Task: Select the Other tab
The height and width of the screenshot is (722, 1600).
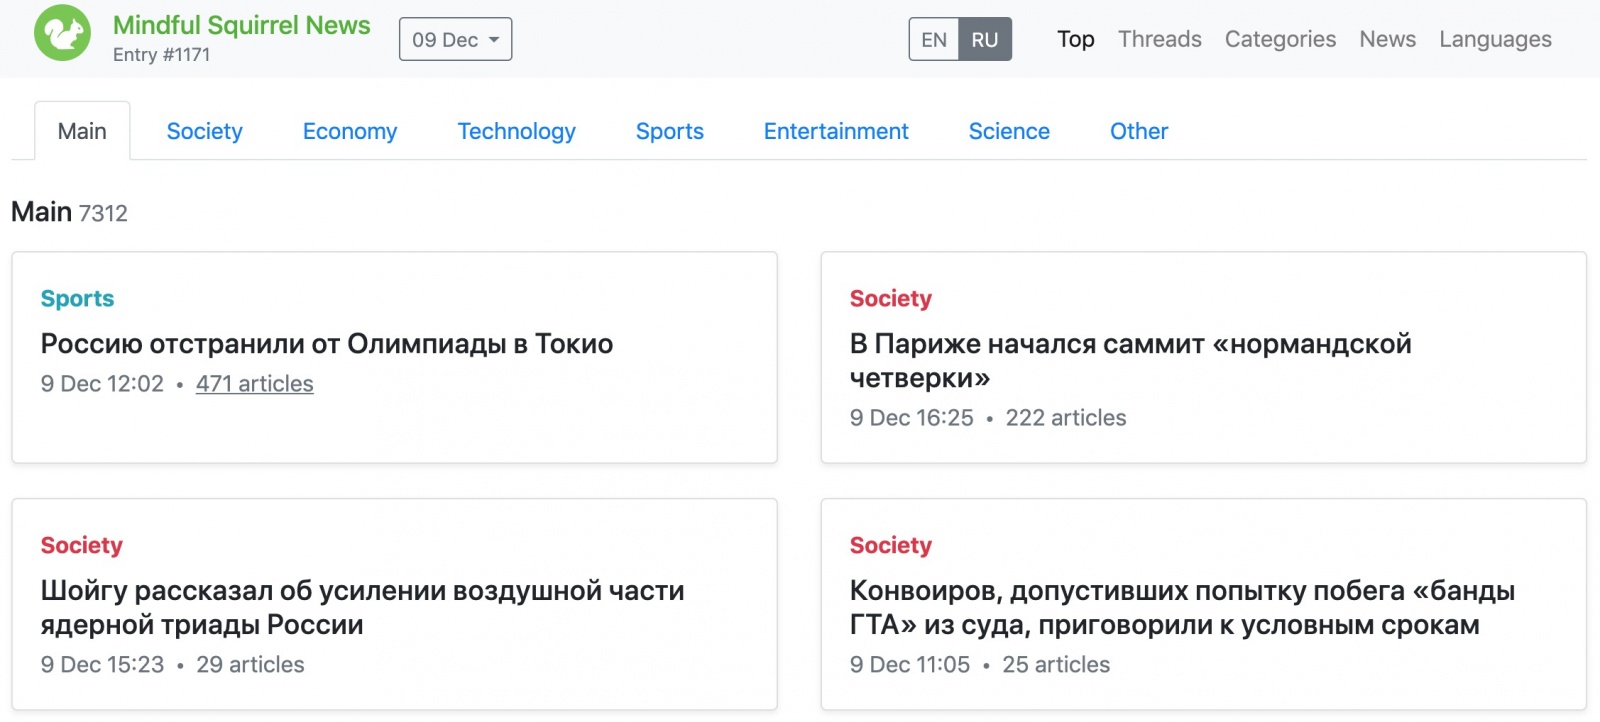Action: (x=1139, y=131)
